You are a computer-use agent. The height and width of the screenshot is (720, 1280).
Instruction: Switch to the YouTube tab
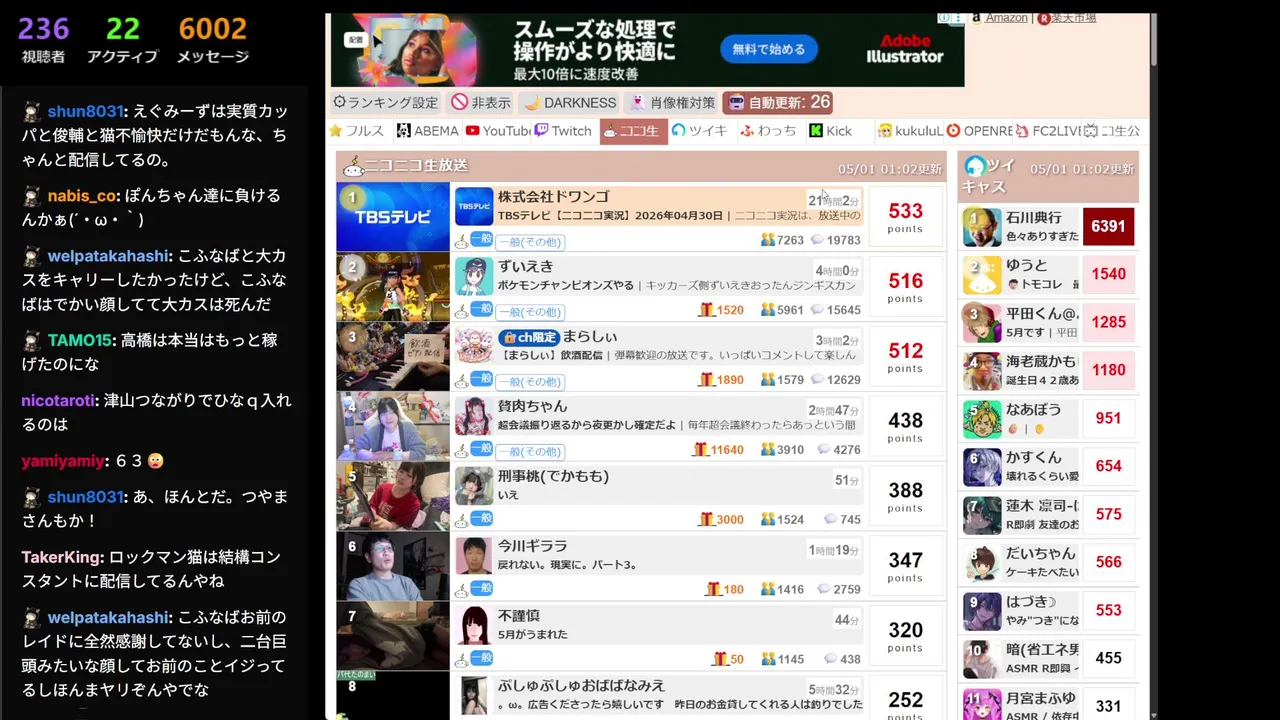497,131
